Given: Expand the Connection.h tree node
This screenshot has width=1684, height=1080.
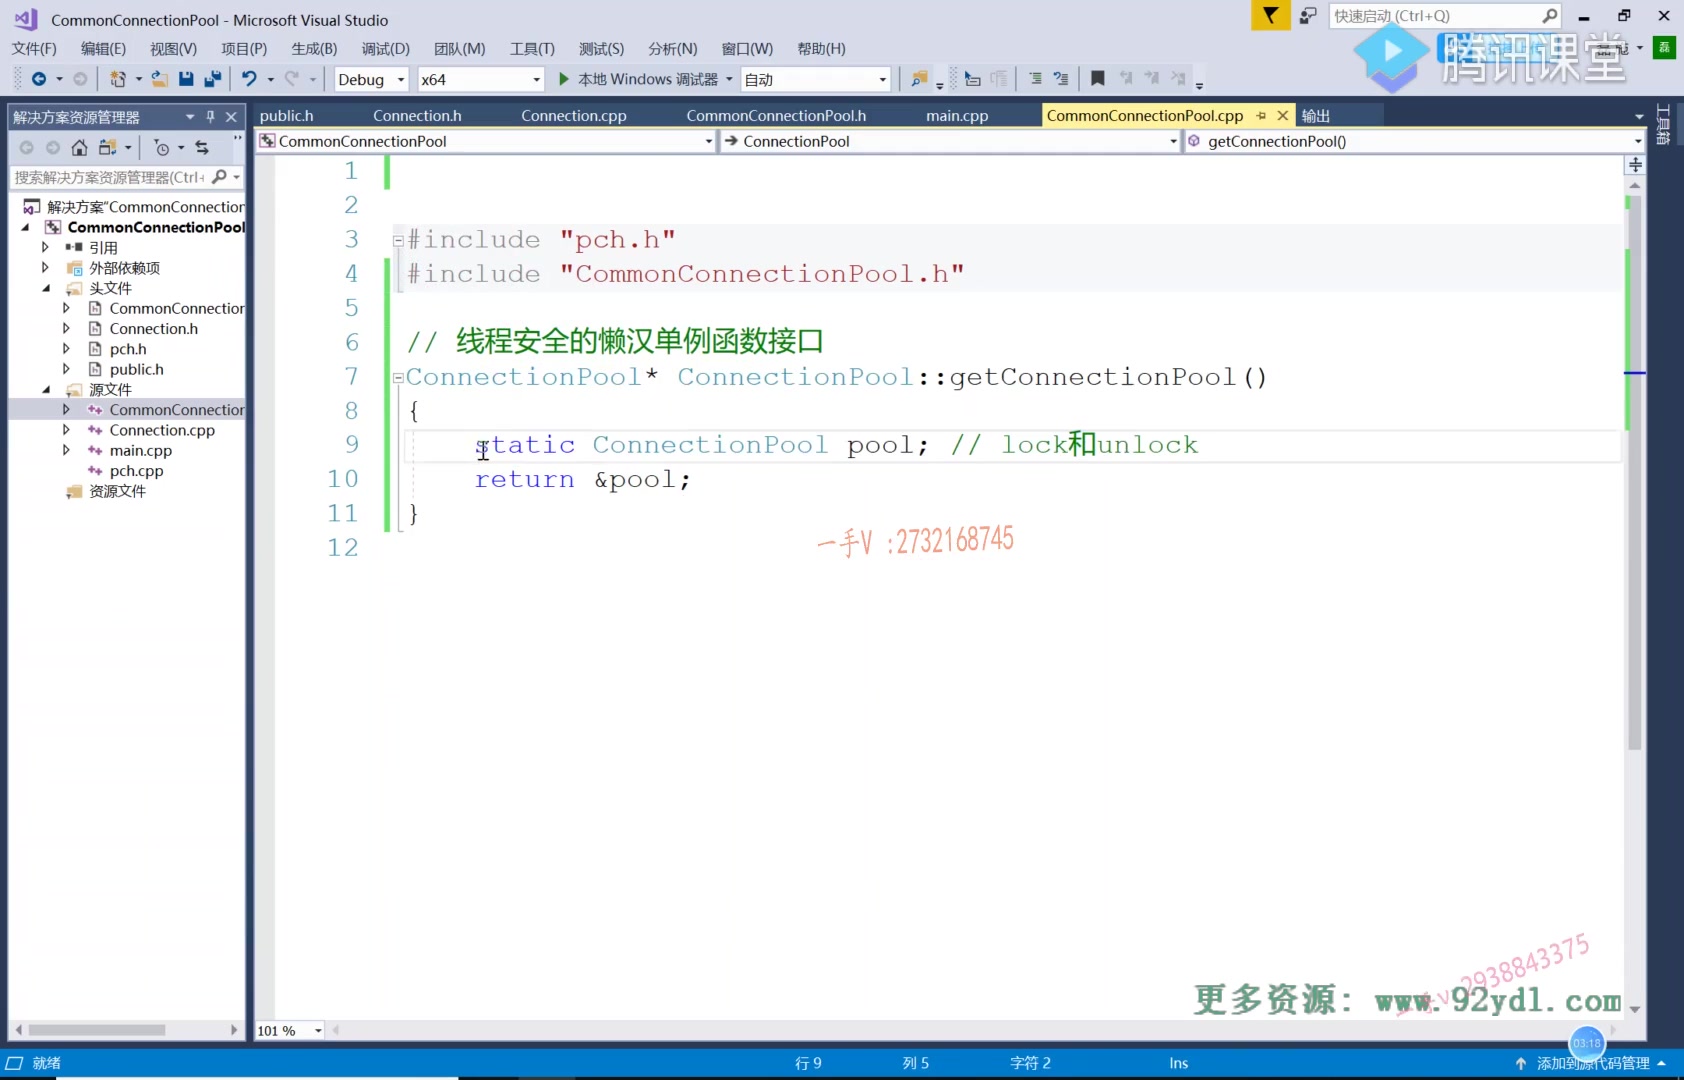Looking at the screenshot, I should [x=66, y=328].
